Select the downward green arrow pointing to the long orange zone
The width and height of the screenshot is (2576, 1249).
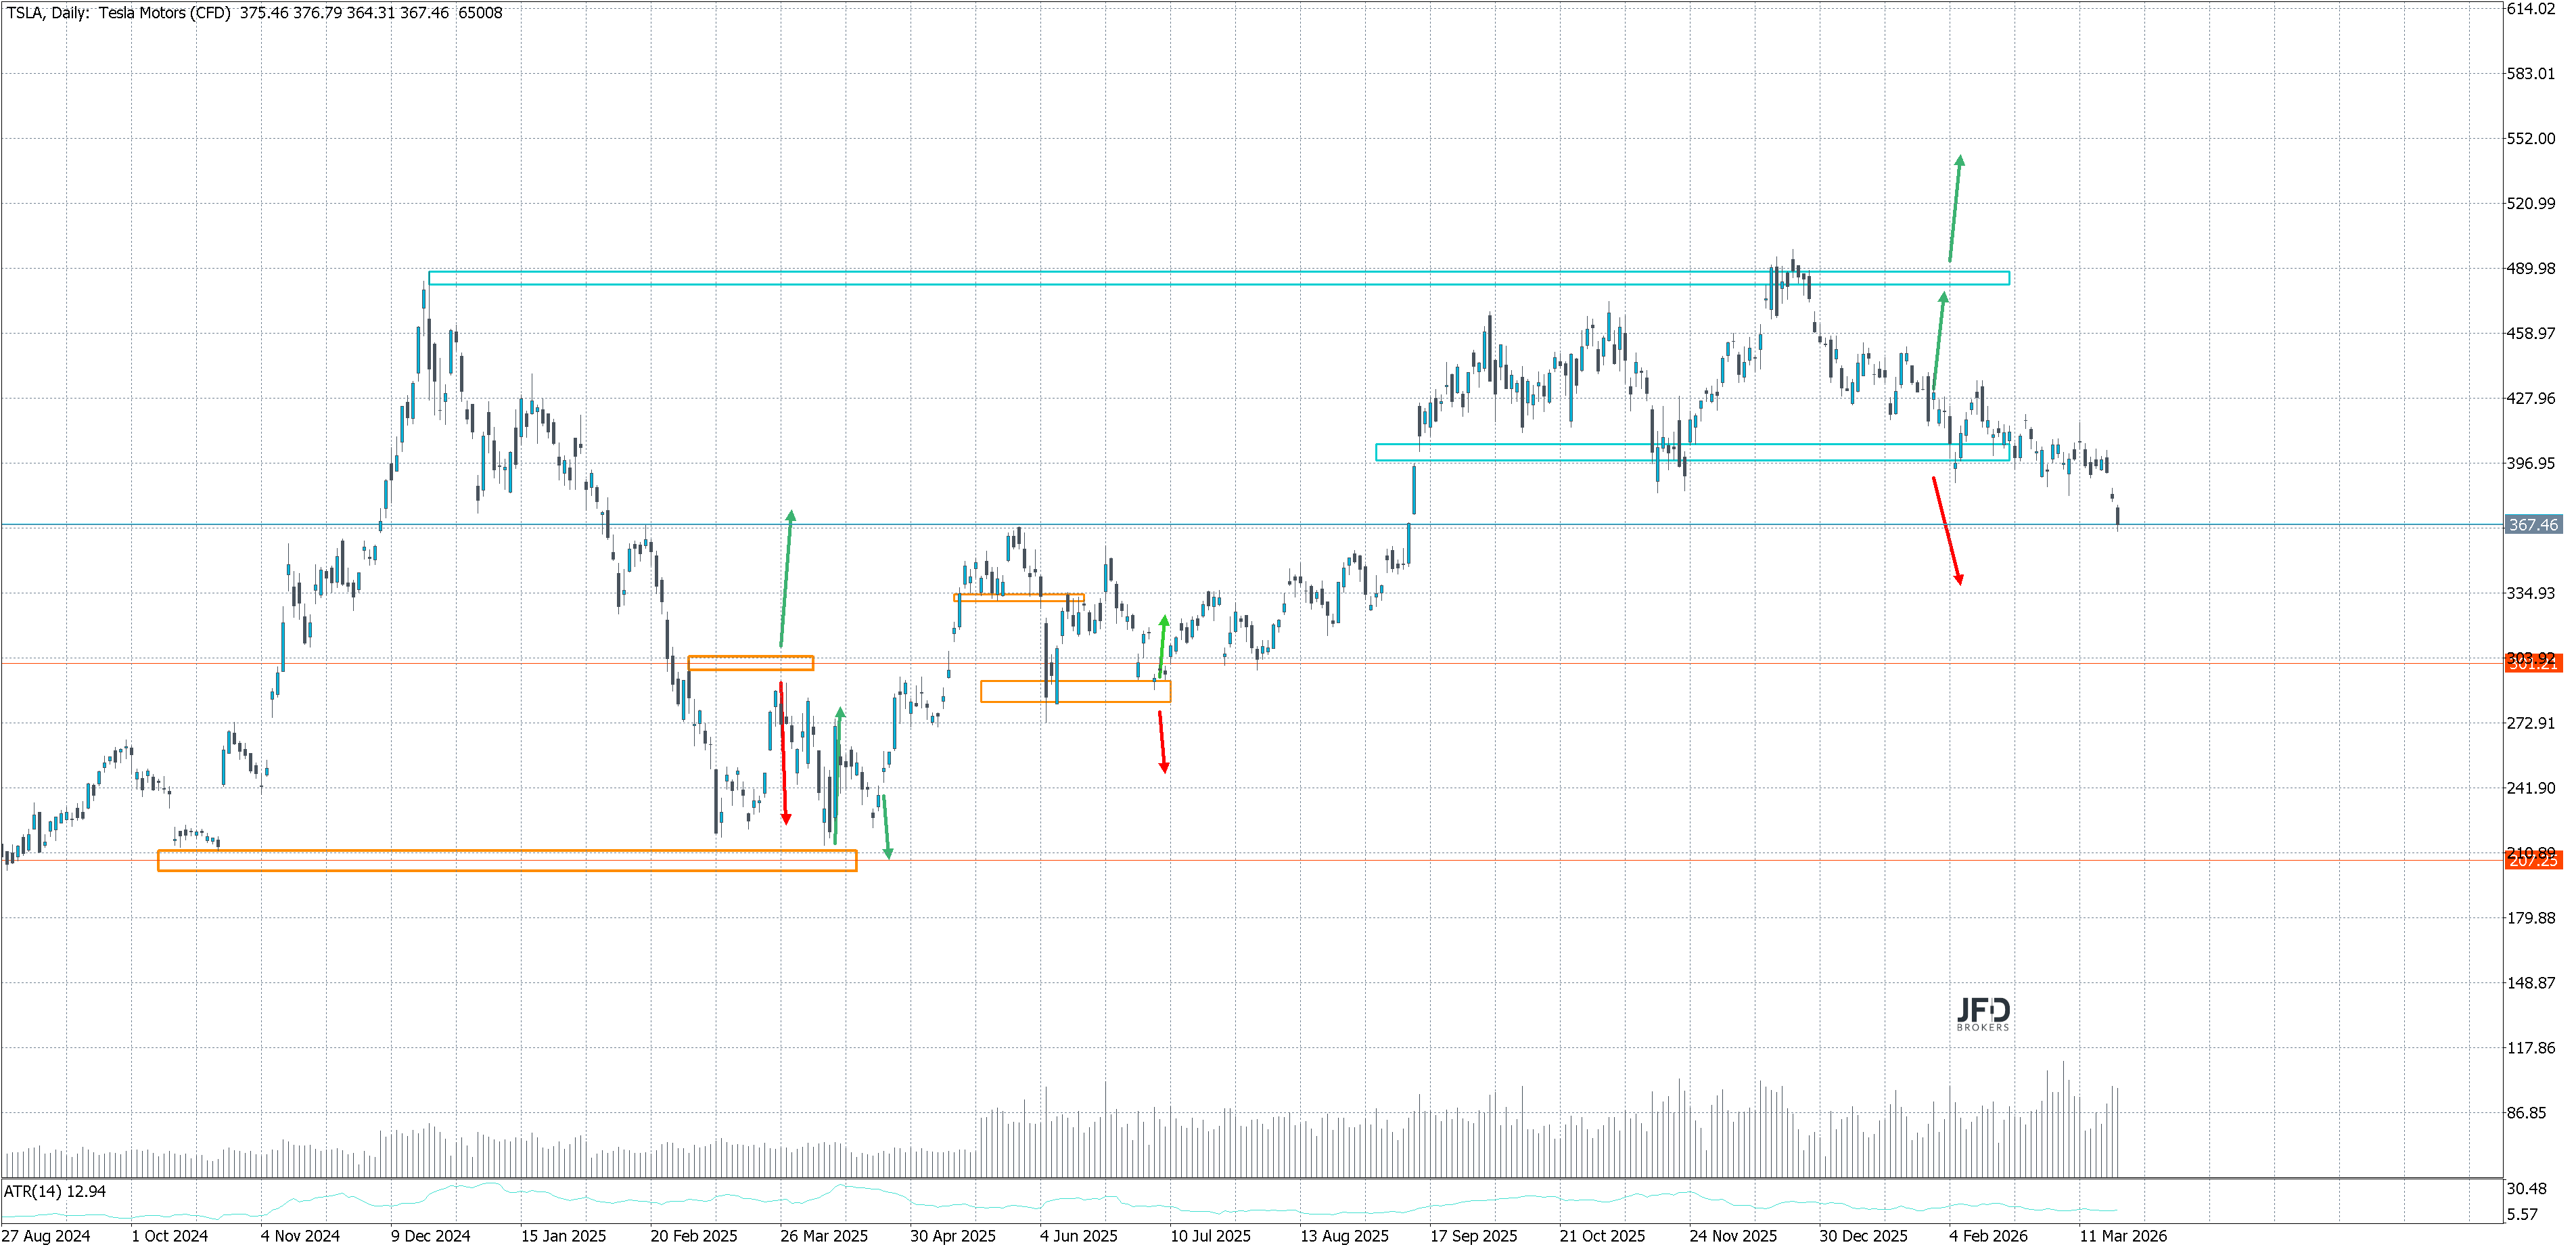(885, 826)
